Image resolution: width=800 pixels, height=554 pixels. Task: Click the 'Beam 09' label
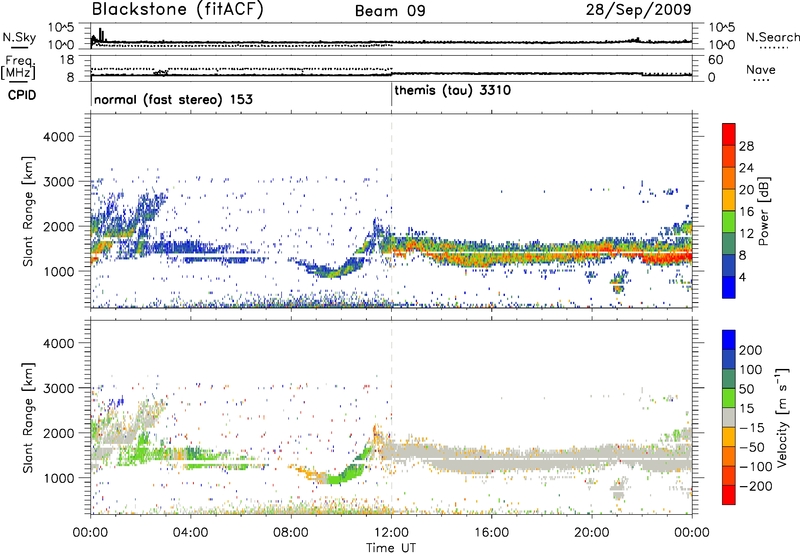pos(390,11)
